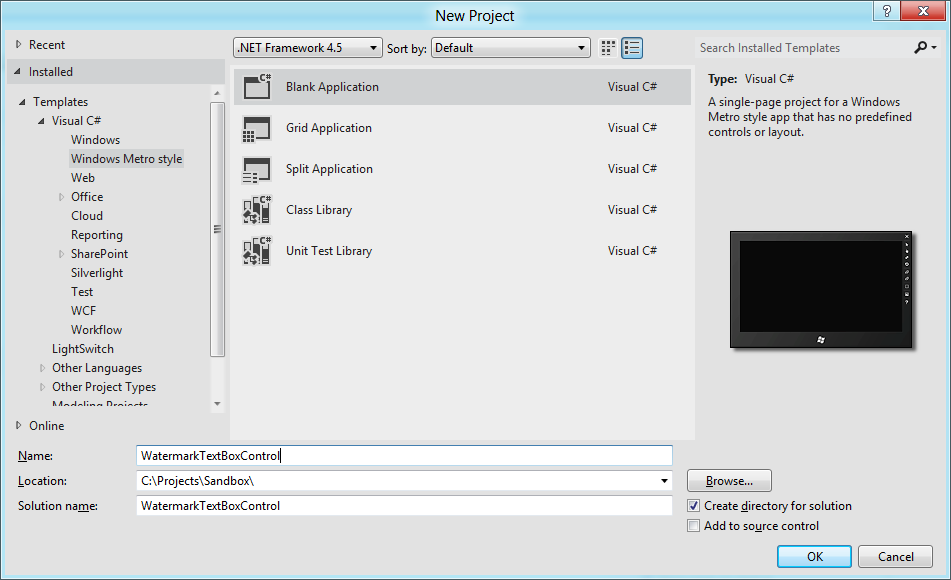
Task: Select the LightSwitch category
Action: point(82,349)
